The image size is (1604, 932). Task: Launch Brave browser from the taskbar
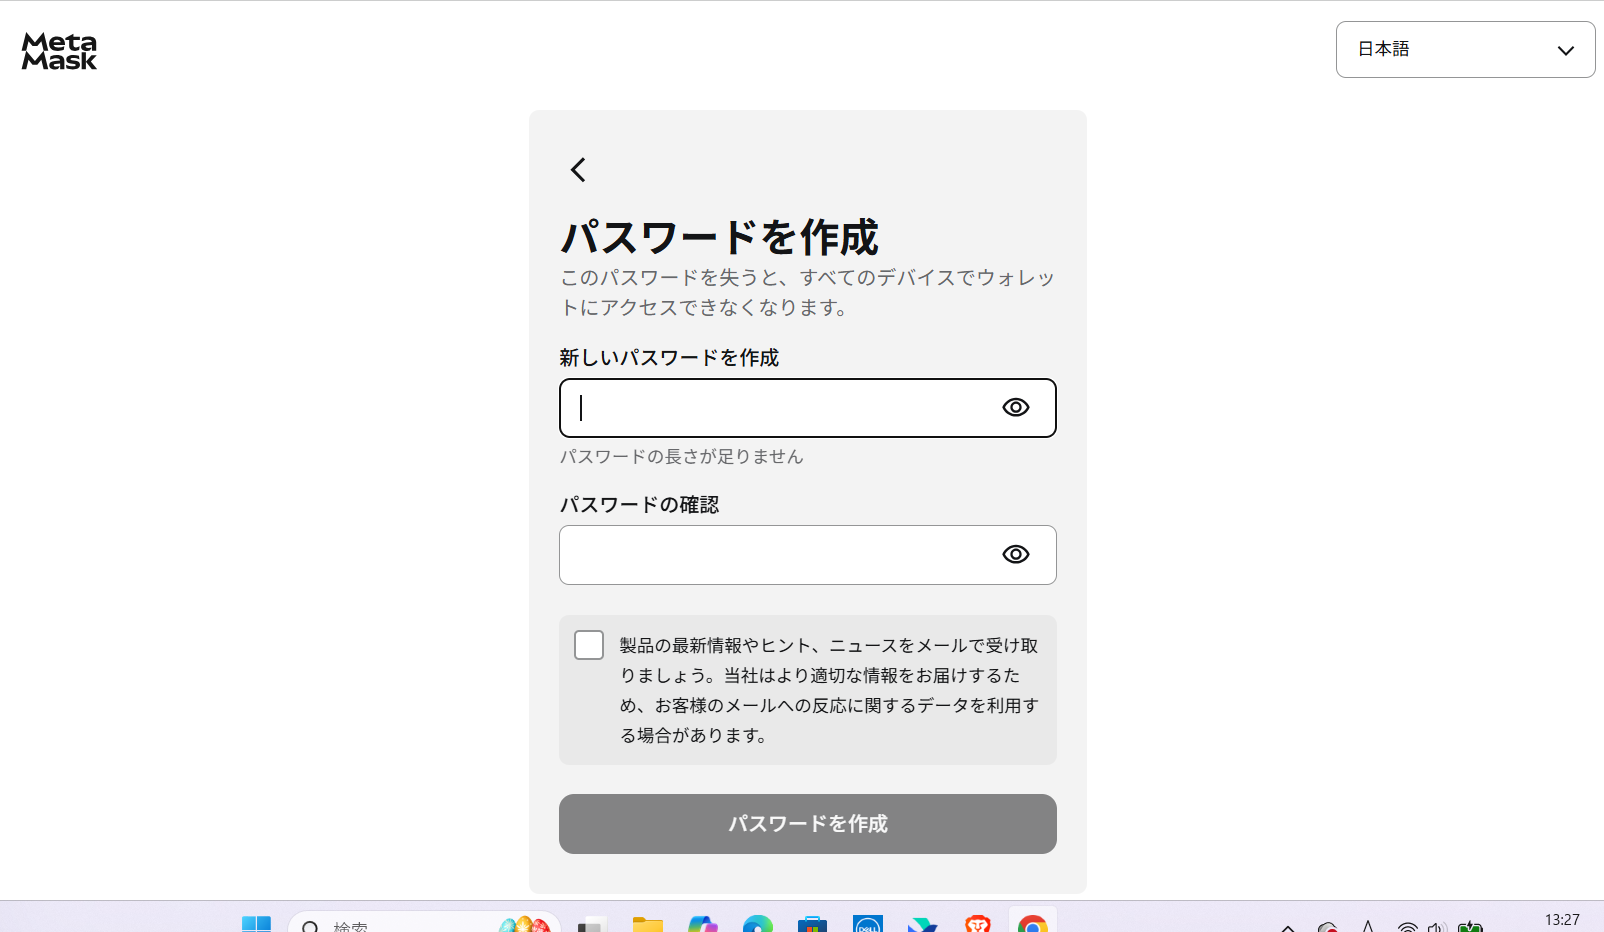pyautogui.click(x=977, y=925)
